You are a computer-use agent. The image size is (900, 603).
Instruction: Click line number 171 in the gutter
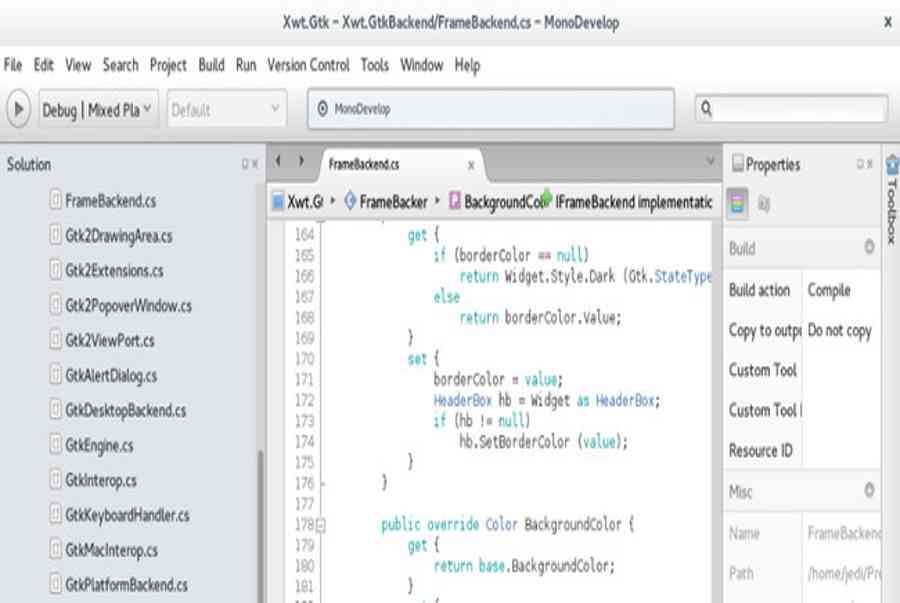[x=304, y=379]
